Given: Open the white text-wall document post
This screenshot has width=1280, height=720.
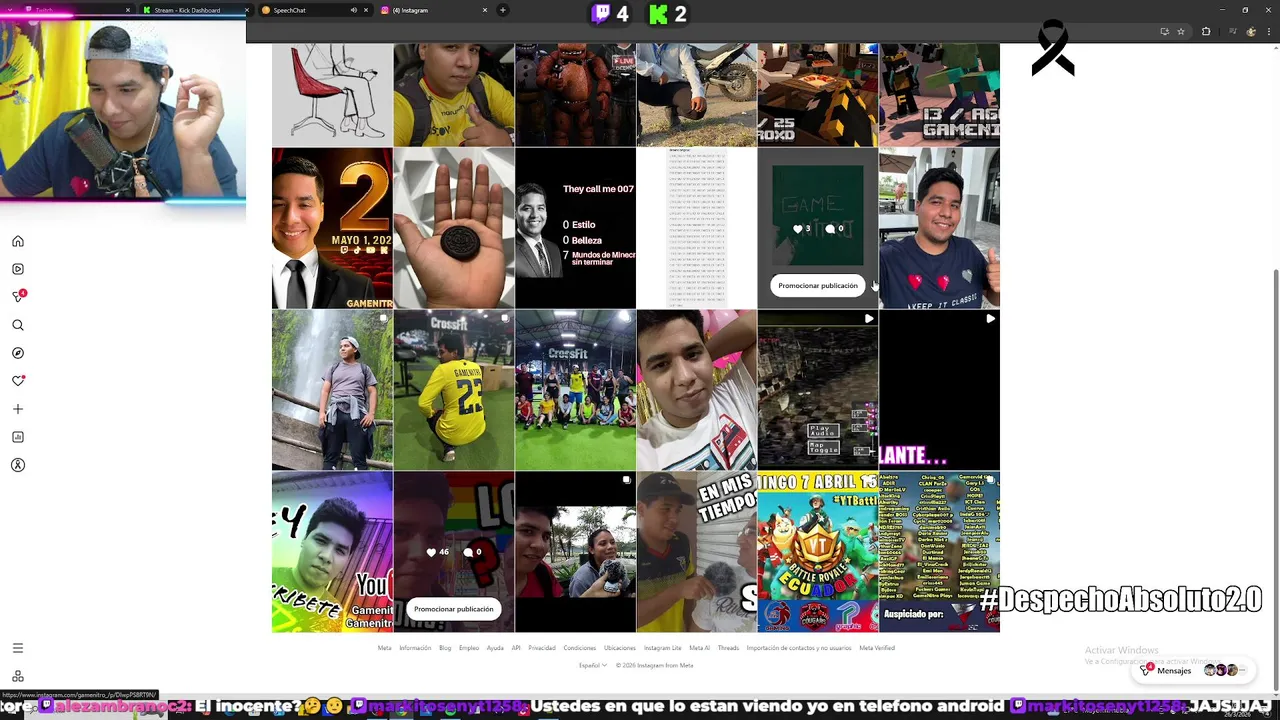Looking at the screenshot, I should coord(696,228).
